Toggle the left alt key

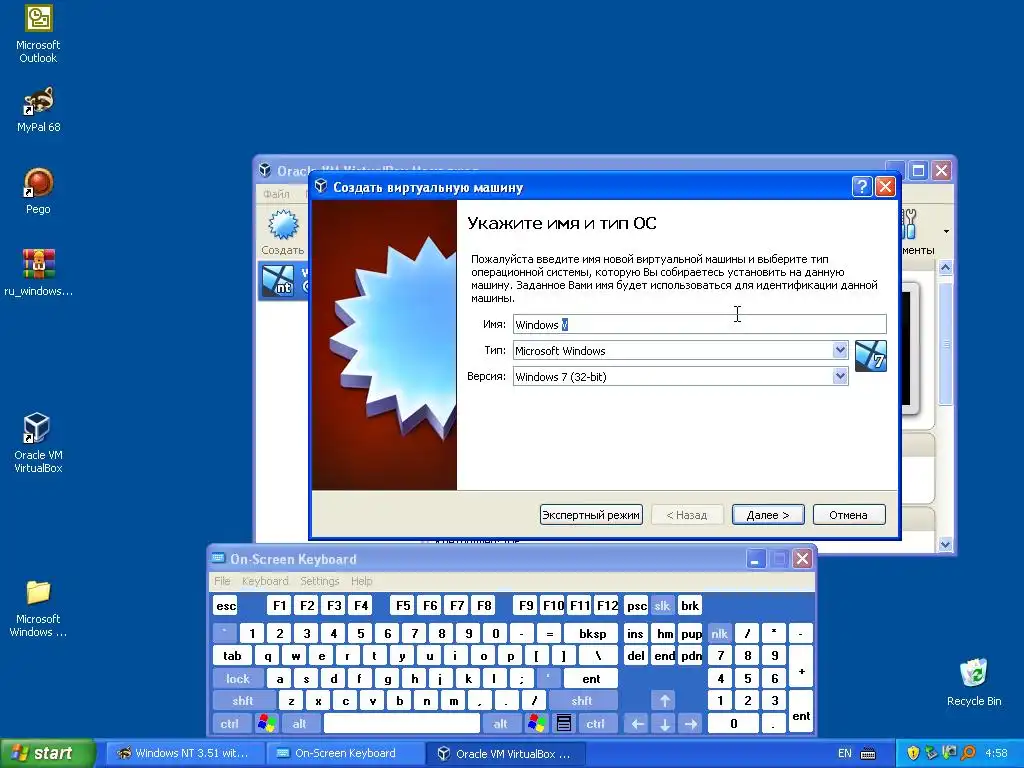tap(300, 724)
